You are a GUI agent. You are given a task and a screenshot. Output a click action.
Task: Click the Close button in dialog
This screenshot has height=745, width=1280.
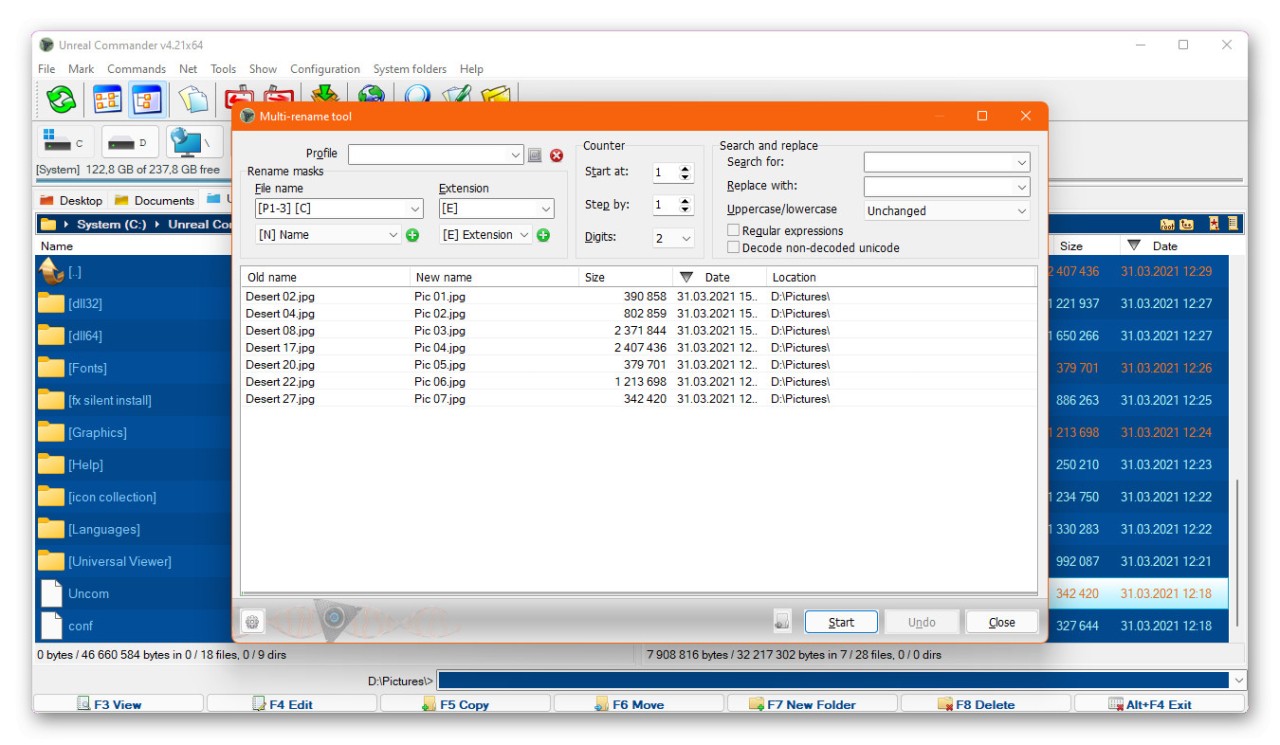[1001, 622]
